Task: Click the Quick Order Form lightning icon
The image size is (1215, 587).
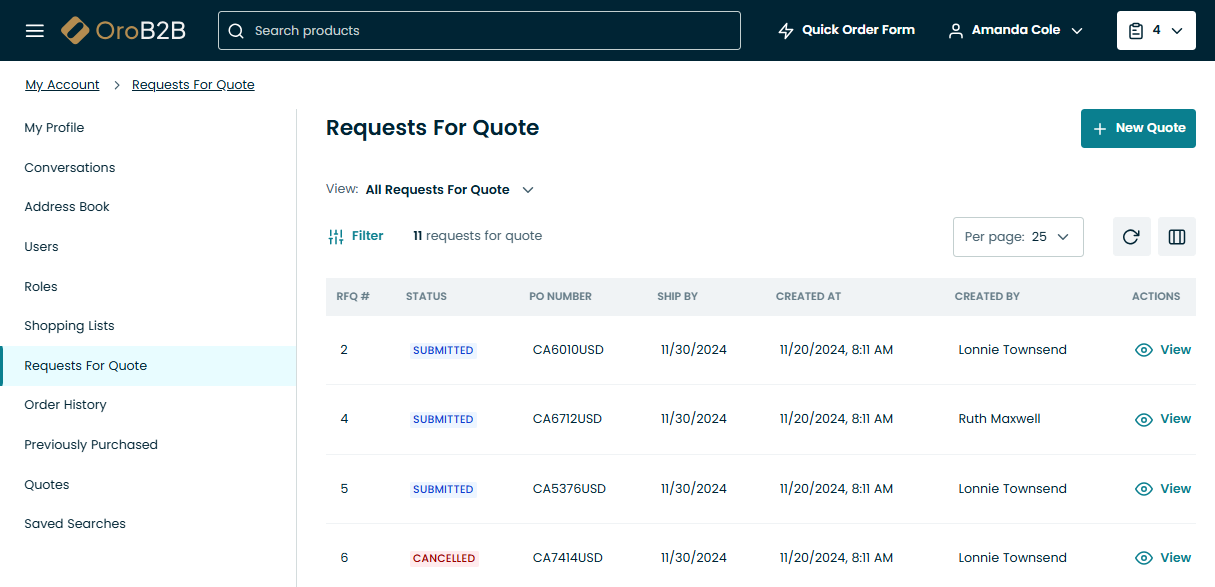Action: point(786,31)
